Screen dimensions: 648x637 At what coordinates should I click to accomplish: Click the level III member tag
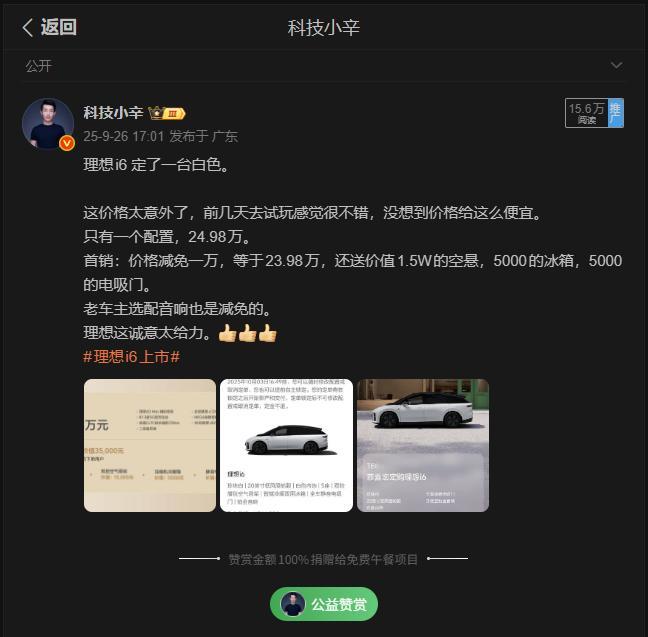(174, 113)
